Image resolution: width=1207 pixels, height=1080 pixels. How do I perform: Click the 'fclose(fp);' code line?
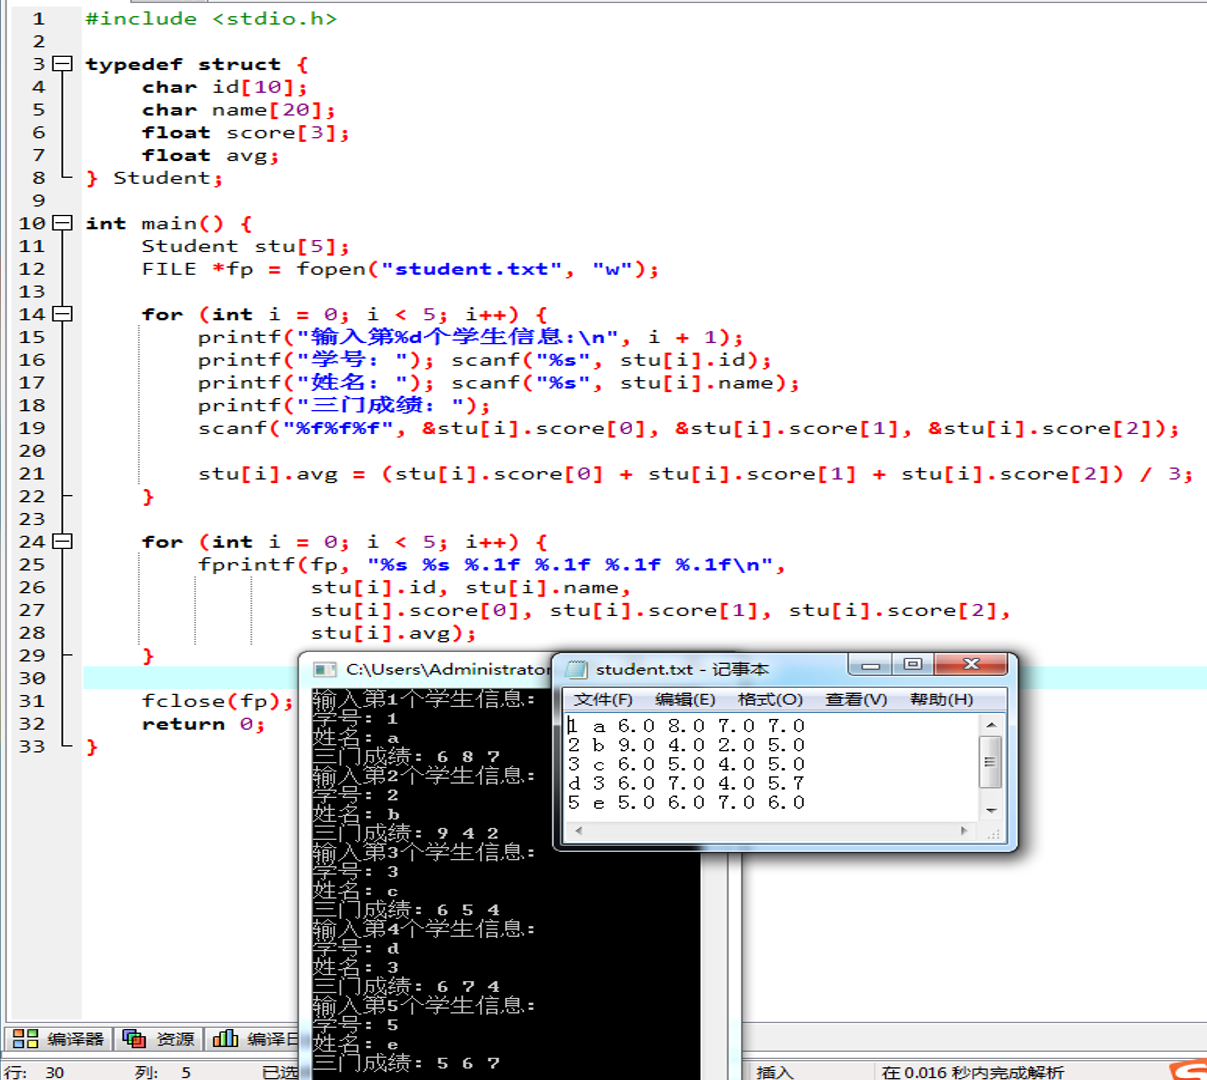pos(218,701)
